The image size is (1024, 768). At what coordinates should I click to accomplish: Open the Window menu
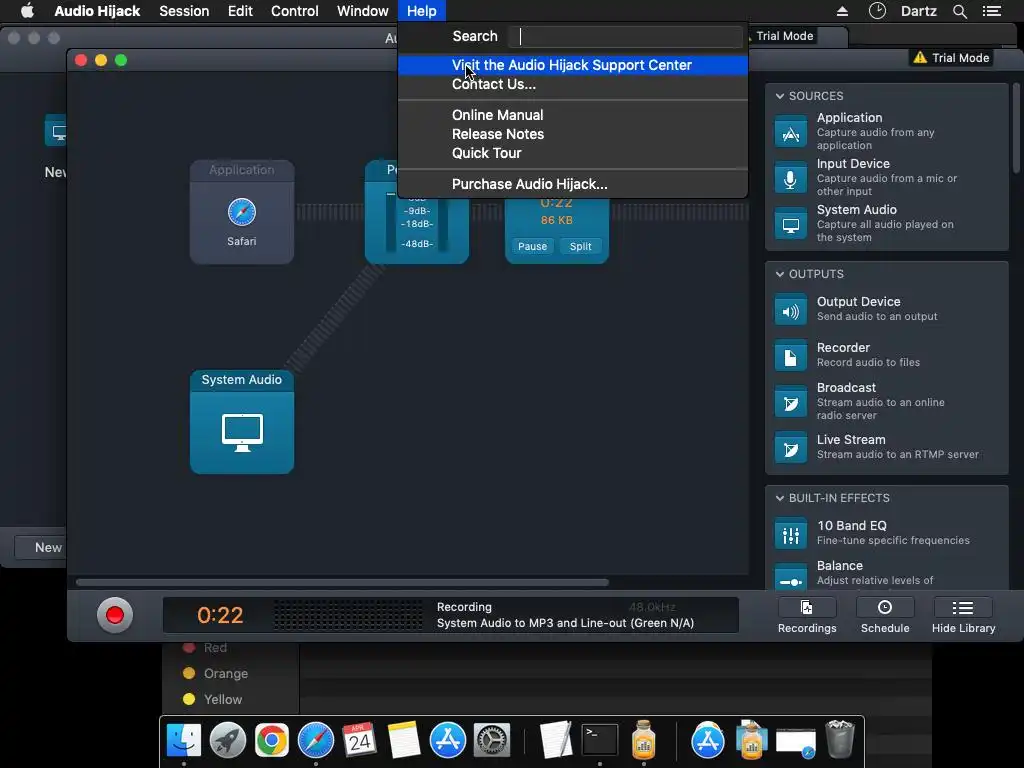point(362,11)
